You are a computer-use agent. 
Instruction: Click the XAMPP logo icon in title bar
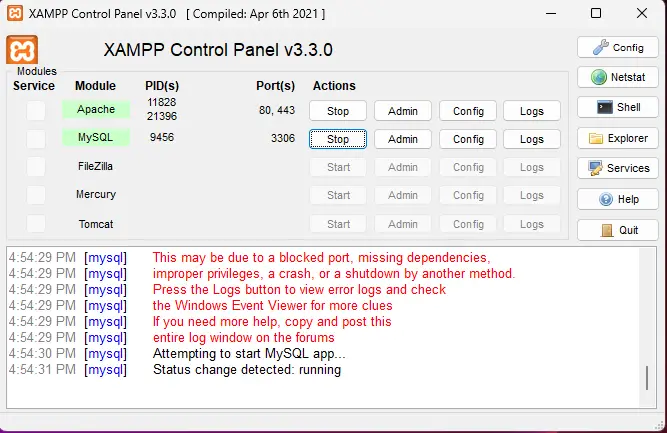point(15,13)
